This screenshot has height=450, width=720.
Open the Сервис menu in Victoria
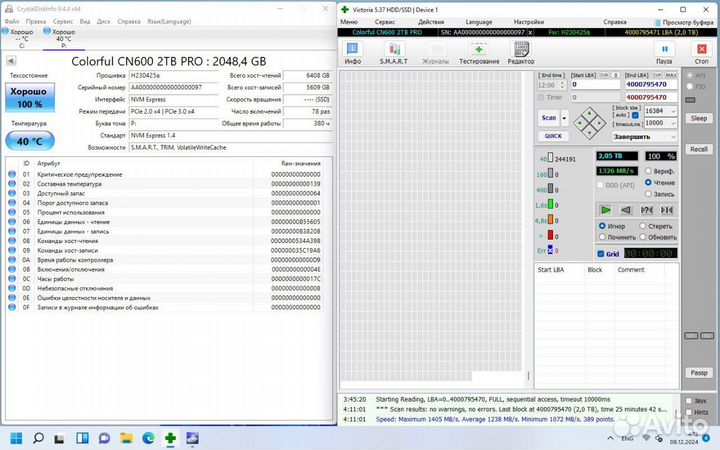[384, 21]
